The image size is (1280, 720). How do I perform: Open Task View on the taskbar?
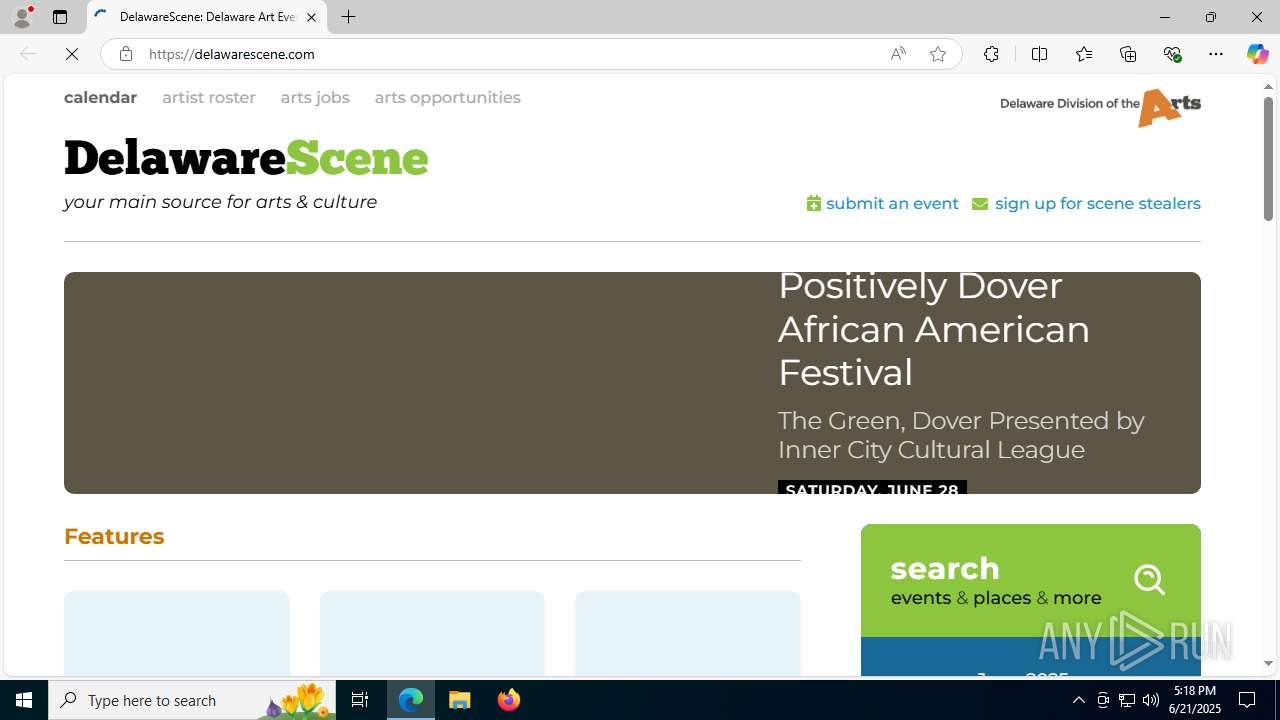pos(360,700)
